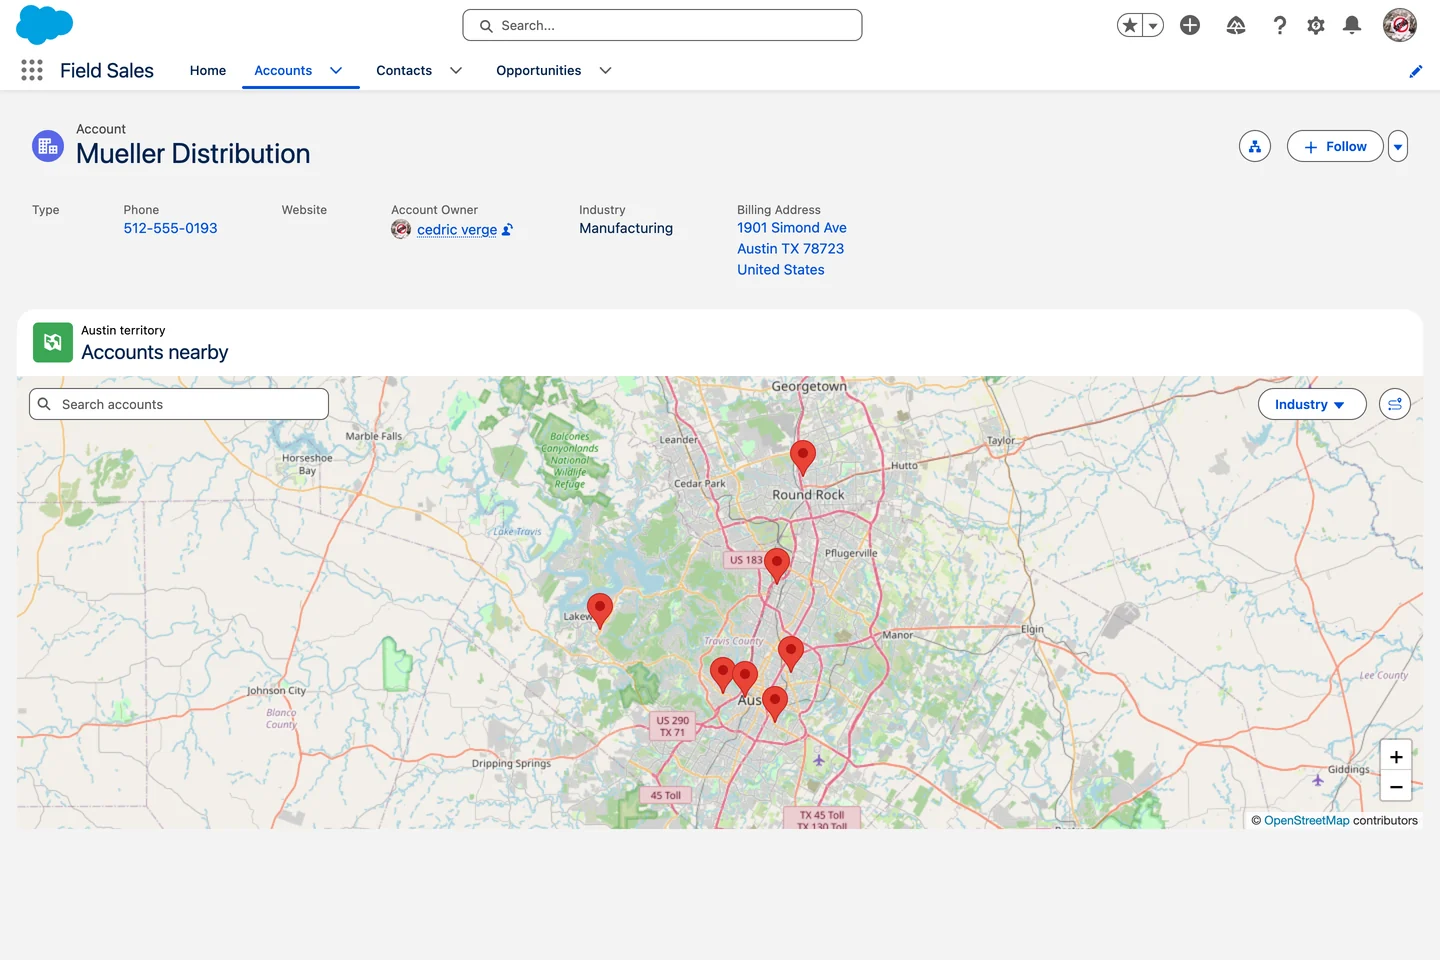Open the Contacts tab
1440x960 pixels.
coord(404,70)
